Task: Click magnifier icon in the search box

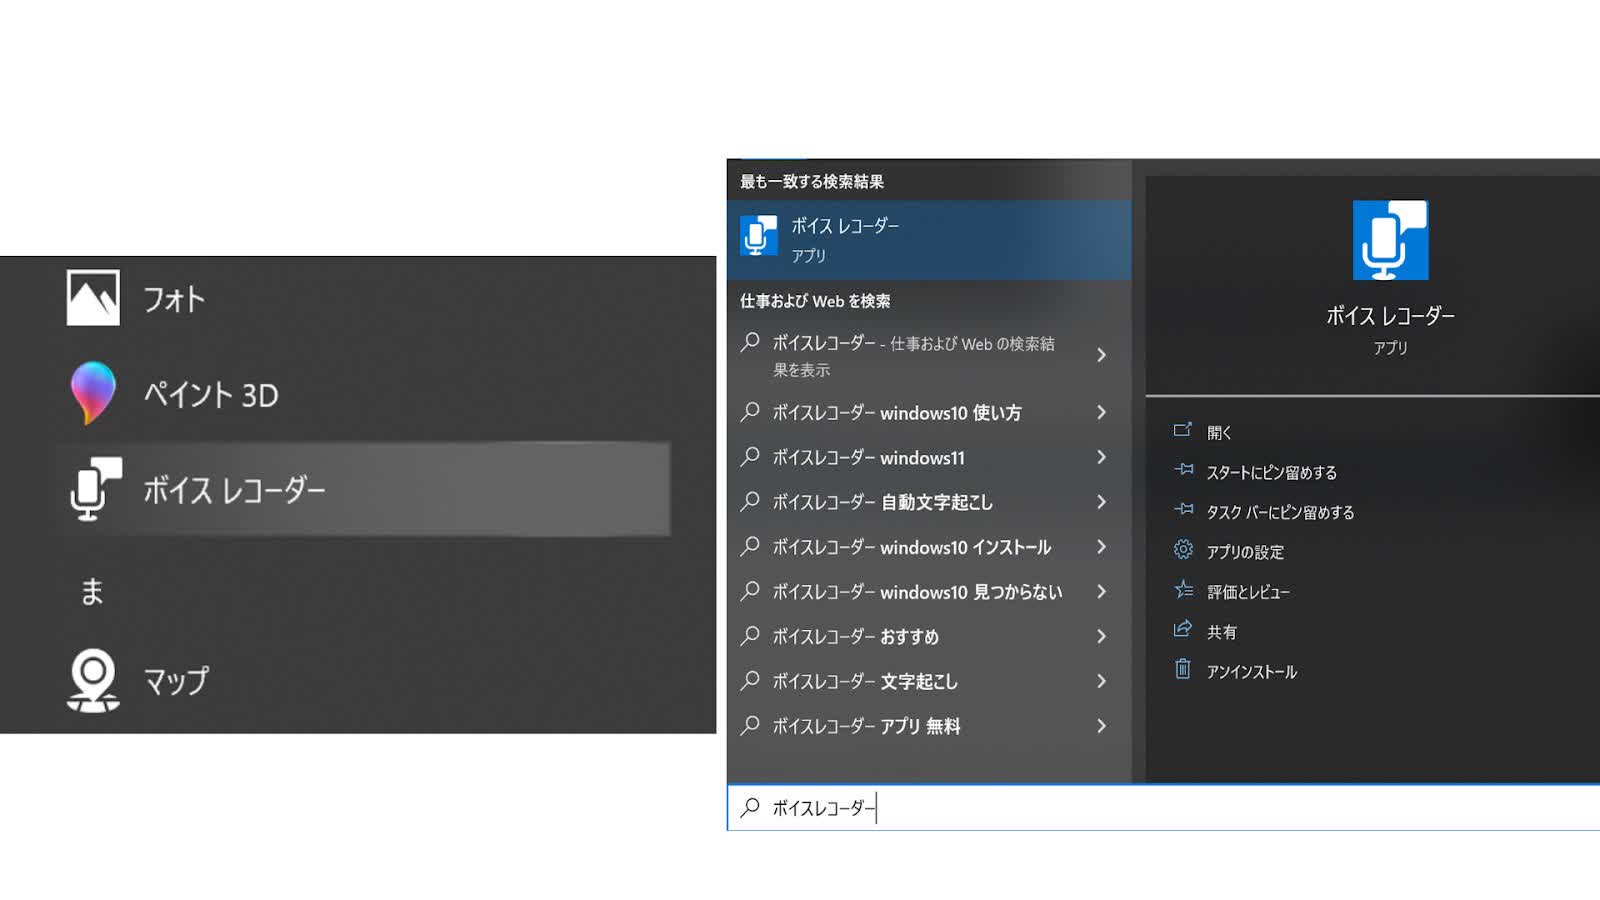Action: coord(750,807)
